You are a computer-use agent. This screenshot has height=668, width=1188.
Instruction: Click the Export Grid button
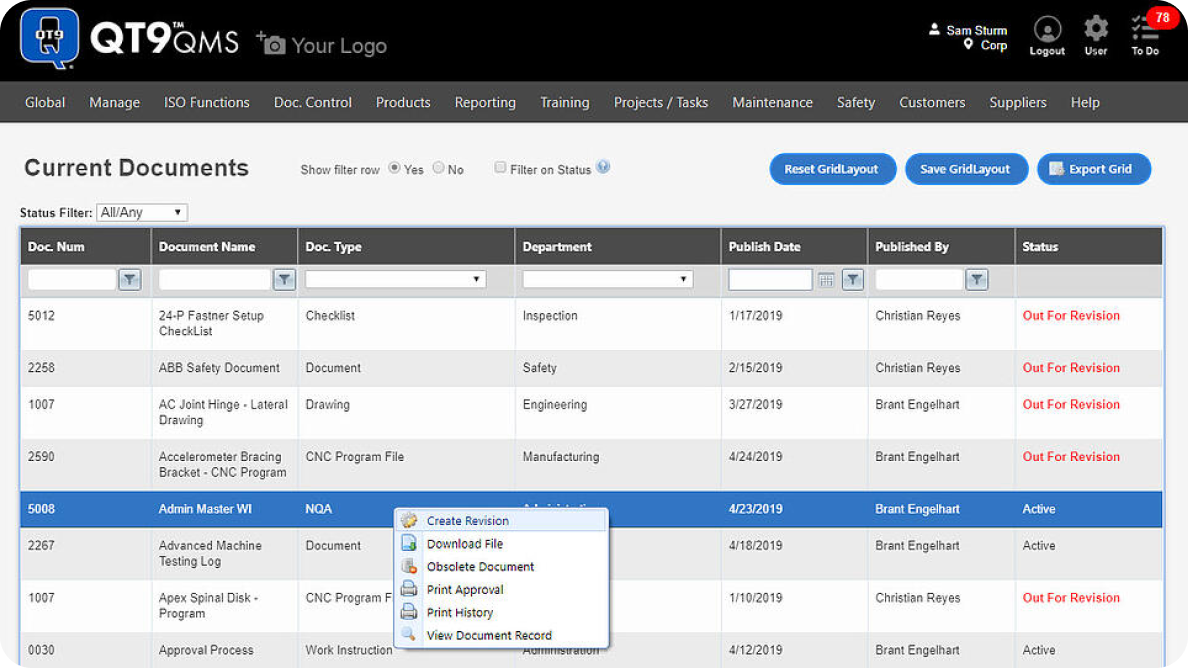click(1093, 169)
